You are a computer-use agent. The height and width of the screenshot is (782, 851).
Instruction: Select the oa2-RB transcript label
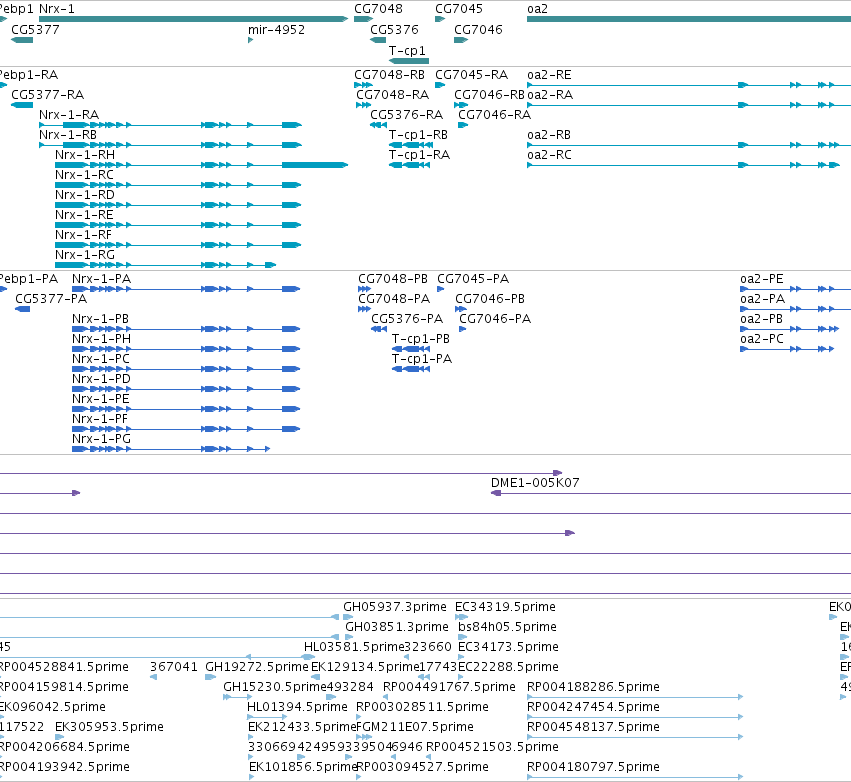549,135
